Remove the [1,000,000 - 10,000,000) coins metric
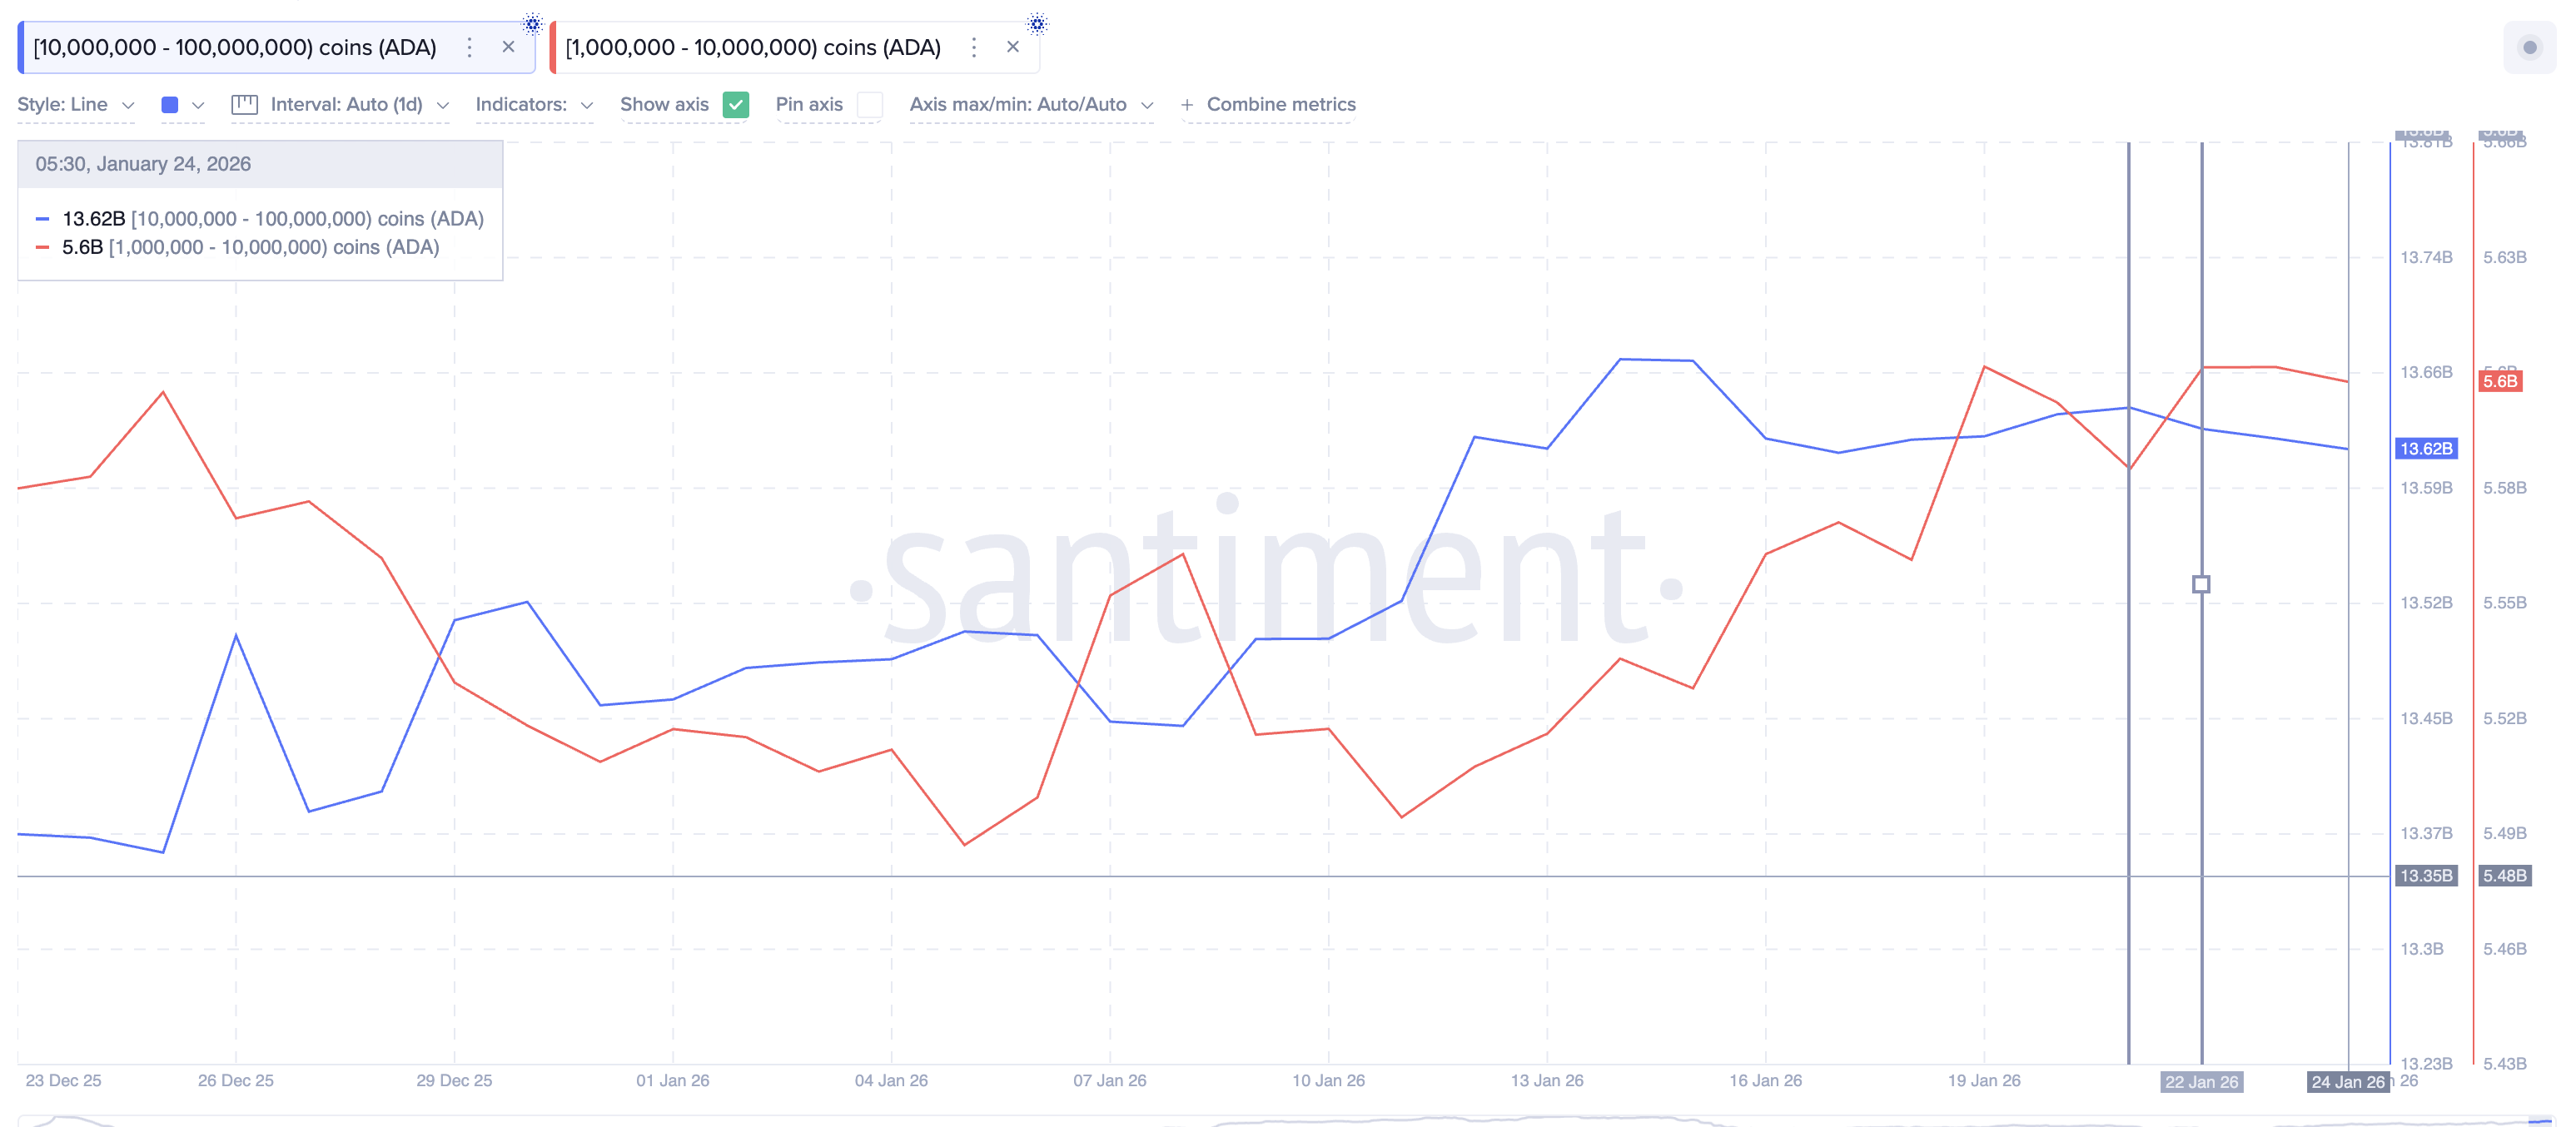The width and height of the screenshot is (2576, 1127). pos(1013,46)
